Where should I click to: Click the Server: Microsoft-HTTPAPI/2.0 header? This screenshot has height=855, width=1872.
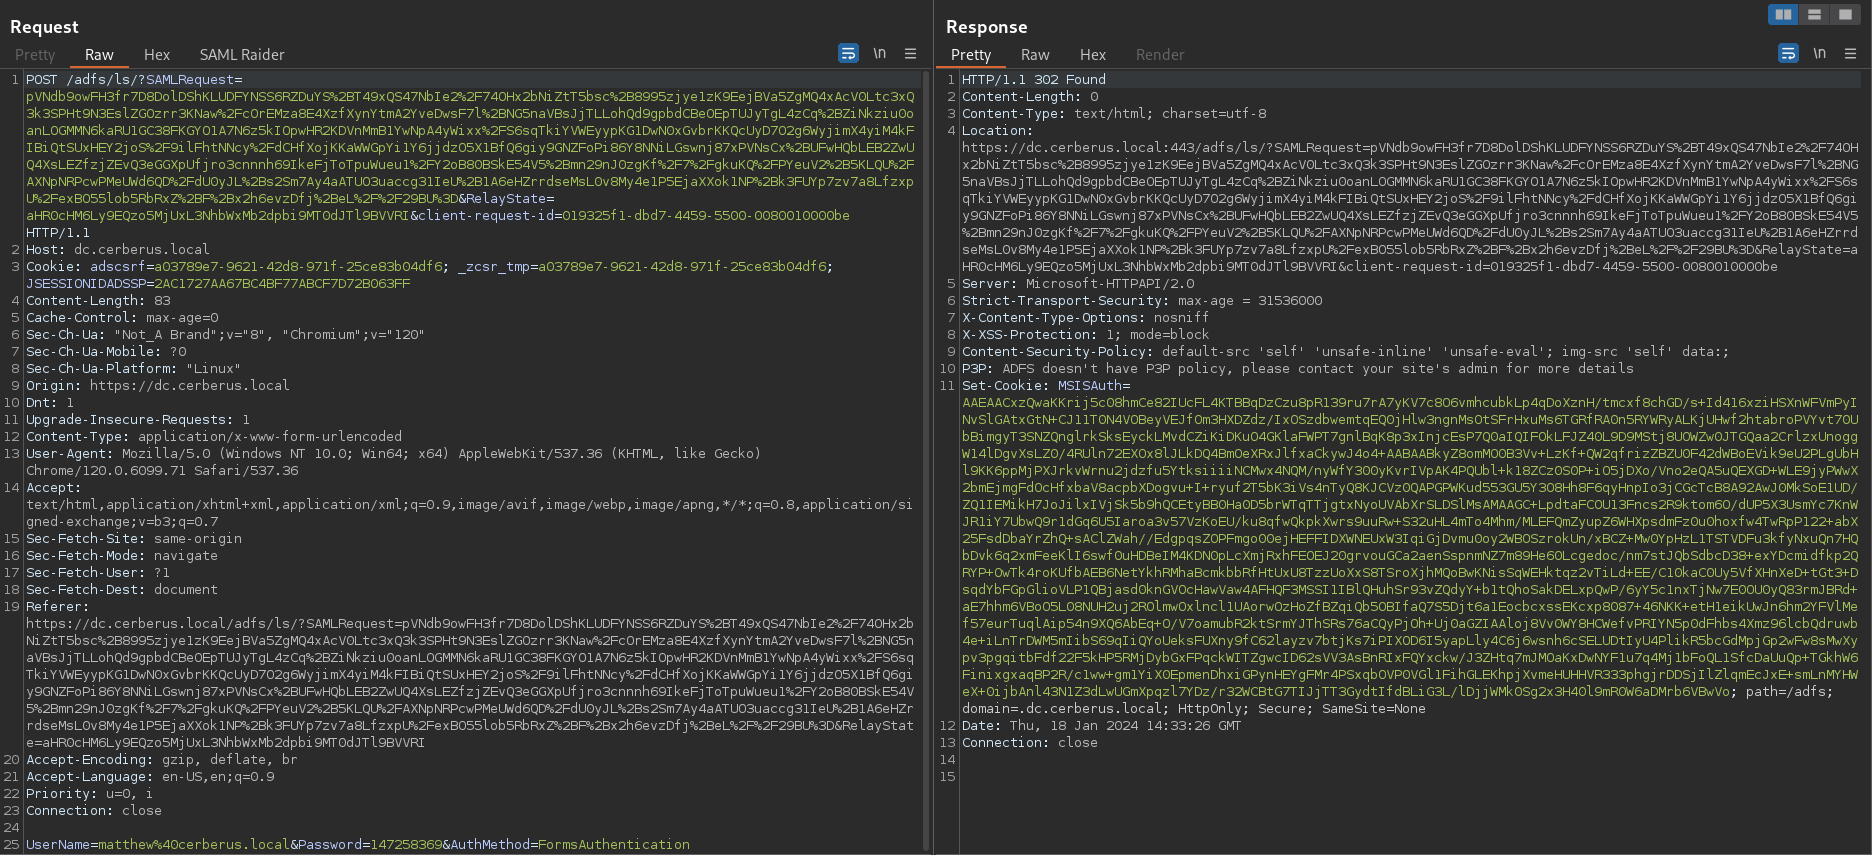[x=1078, y=284]
